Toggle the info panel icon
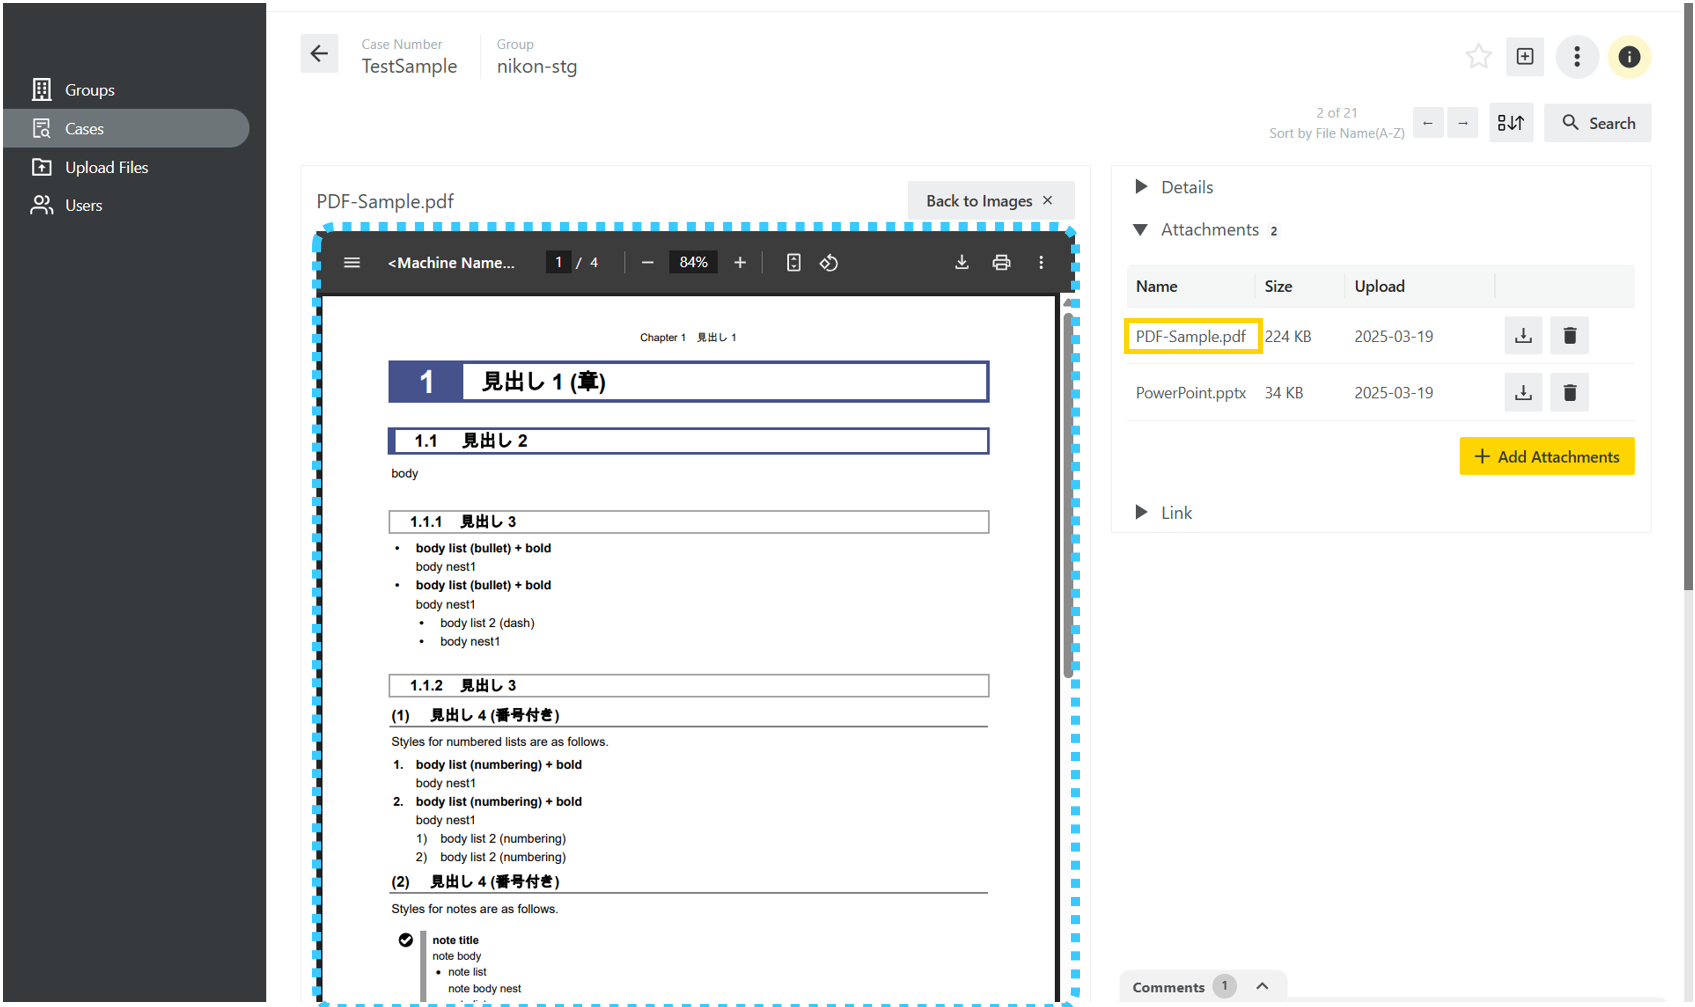Viewport: 1695px width, 1007px height. tap(1629, 57)
